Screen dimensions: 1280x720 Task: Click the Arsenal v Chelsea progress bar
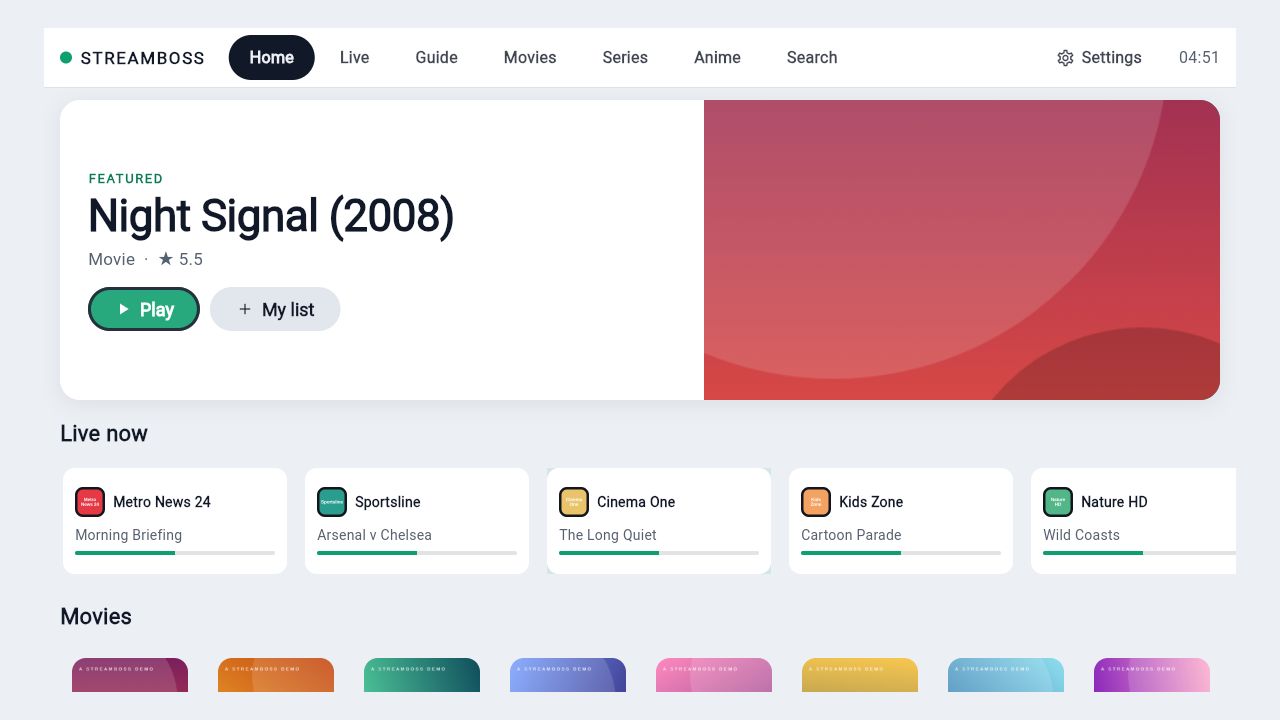(417, 553)
